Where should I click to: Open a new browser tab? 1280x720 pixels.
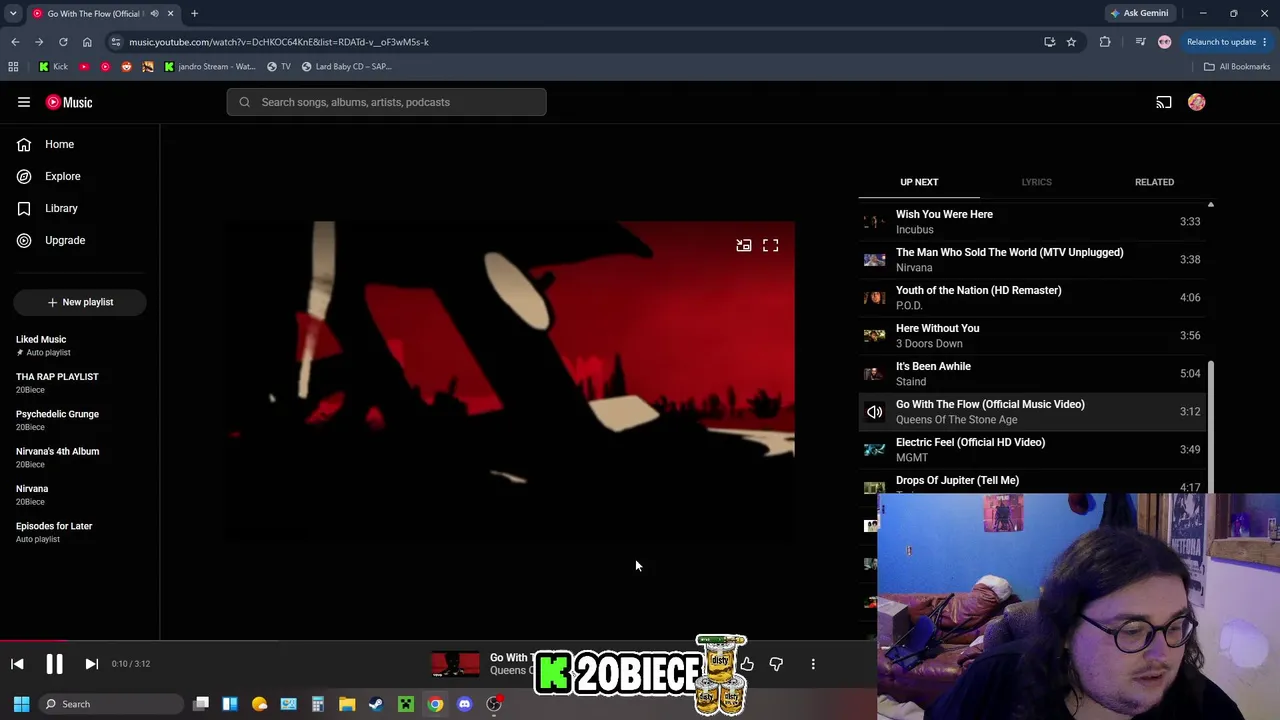pyautogui.click(x=194, y=13)
